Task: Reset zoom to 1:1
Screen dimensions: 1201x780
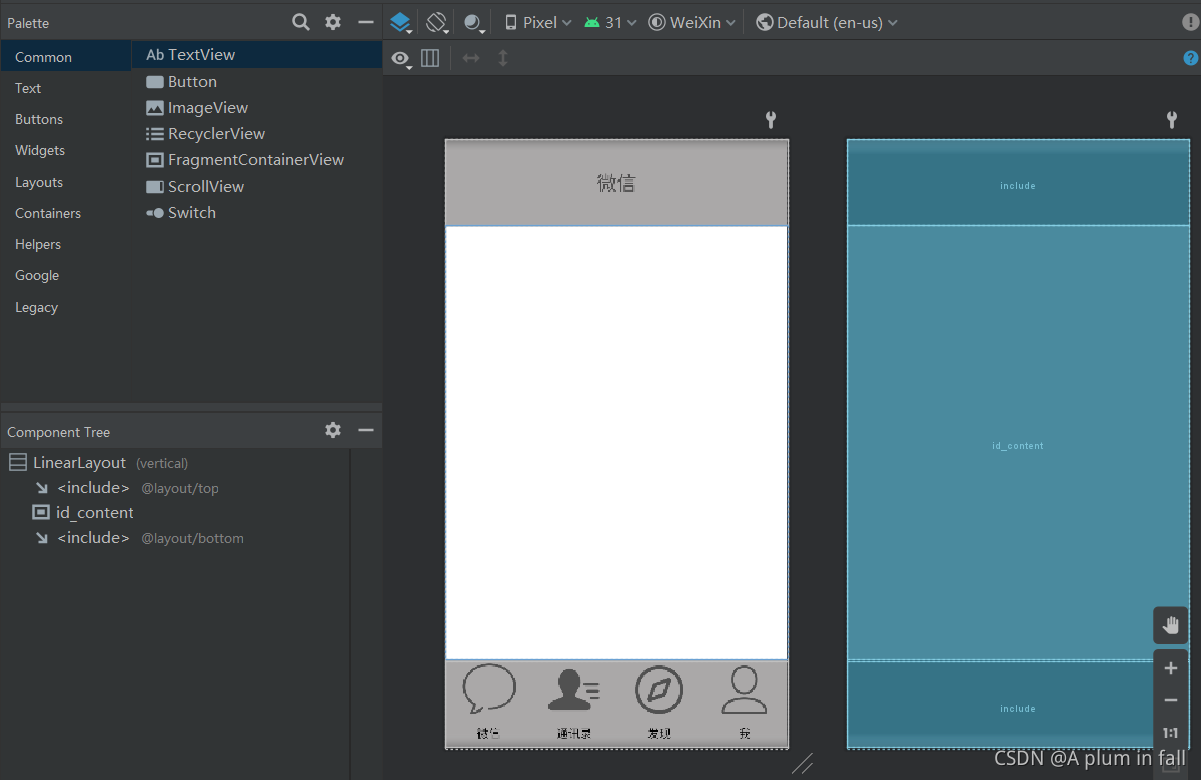Action: pos(1171,733)
